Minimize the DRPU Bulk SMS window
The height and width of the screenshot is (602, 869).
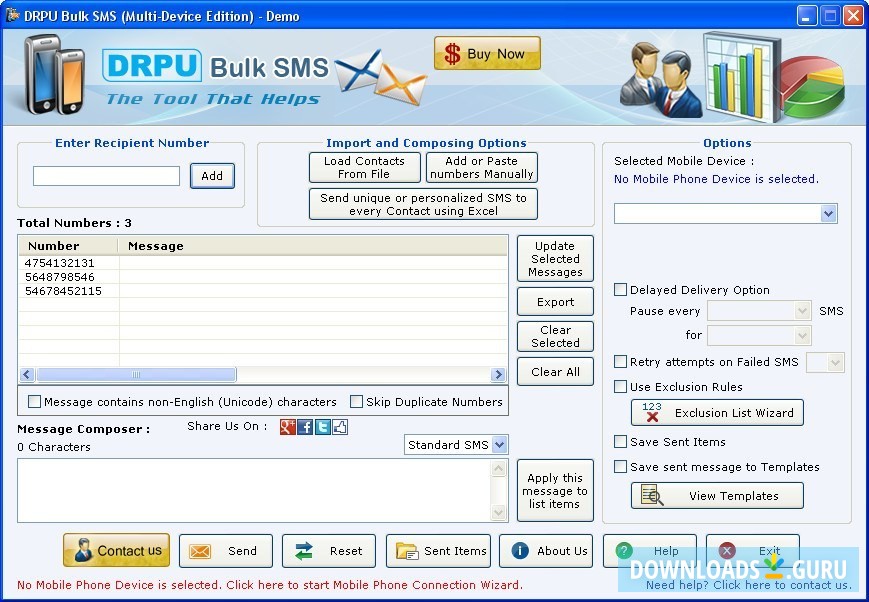click(x=807, y=16)
